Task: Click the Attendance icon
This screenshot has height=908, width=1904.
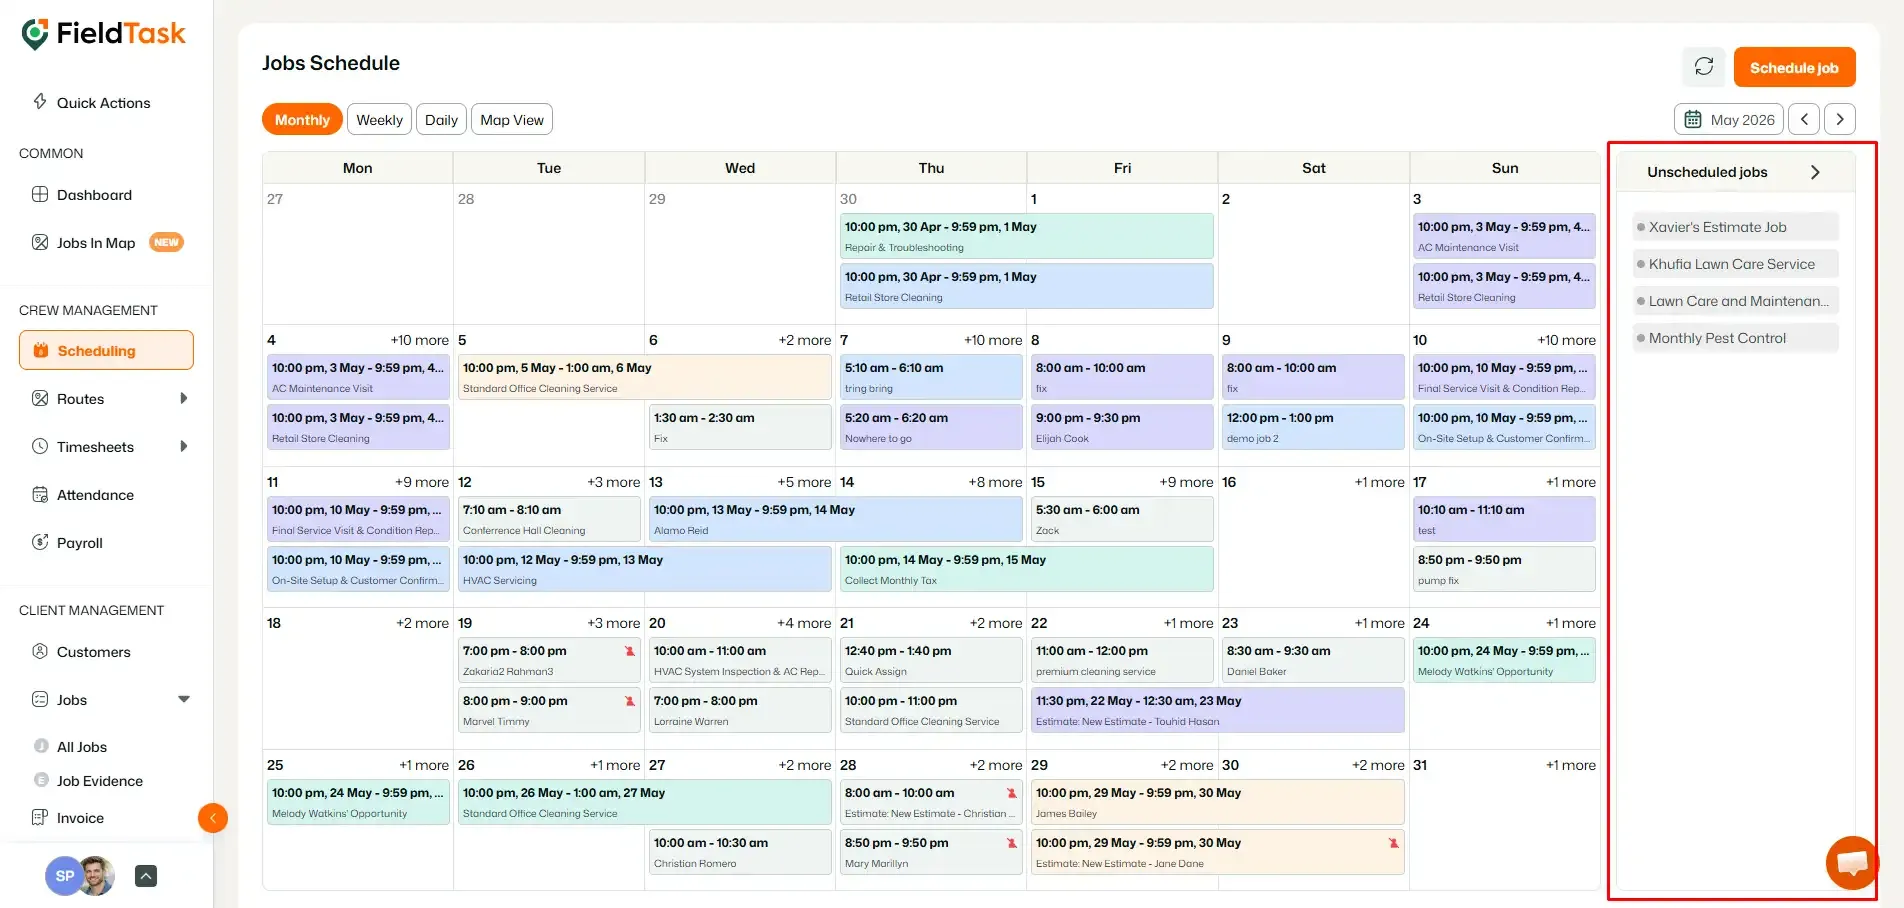Action: 40,494
